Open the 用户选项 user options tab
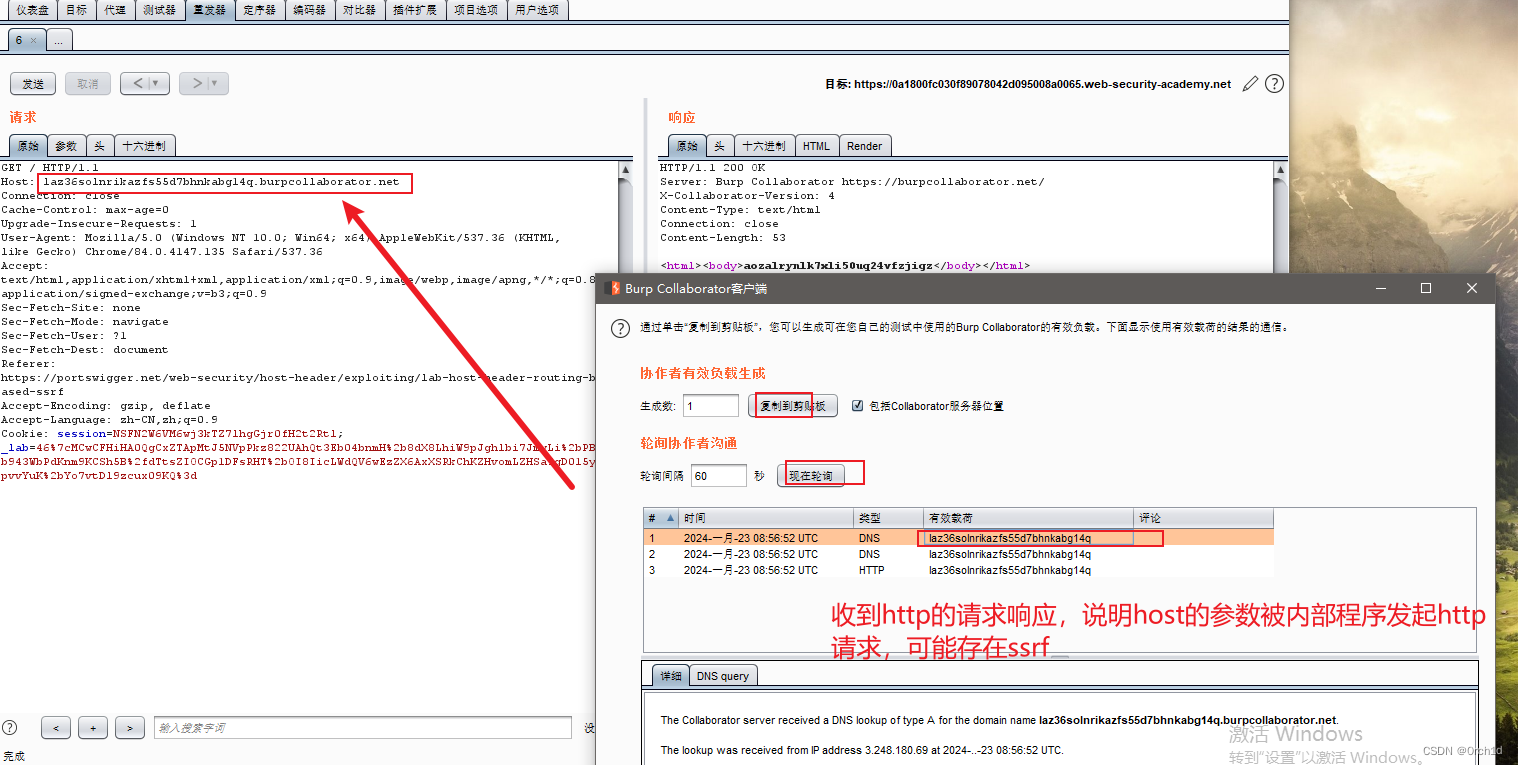Image resolution: width=1518 pixels, height=765 pixels. [x=538, y=10]
